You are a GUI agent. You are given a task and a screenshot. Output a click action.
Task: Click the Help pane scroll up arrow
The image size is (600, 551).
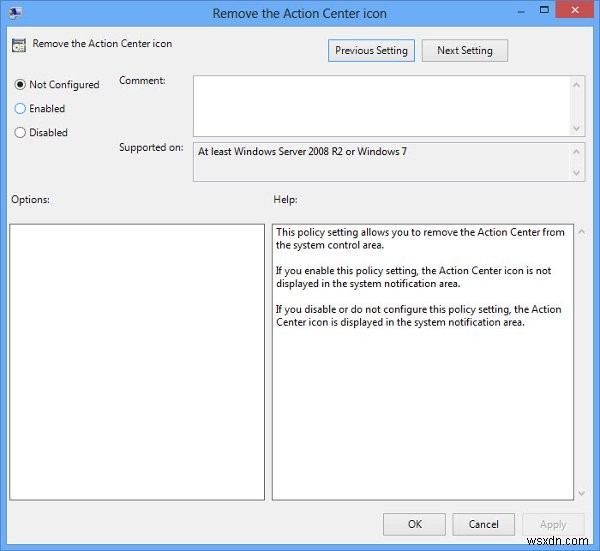pyautogui.click(x=582, y=231)
